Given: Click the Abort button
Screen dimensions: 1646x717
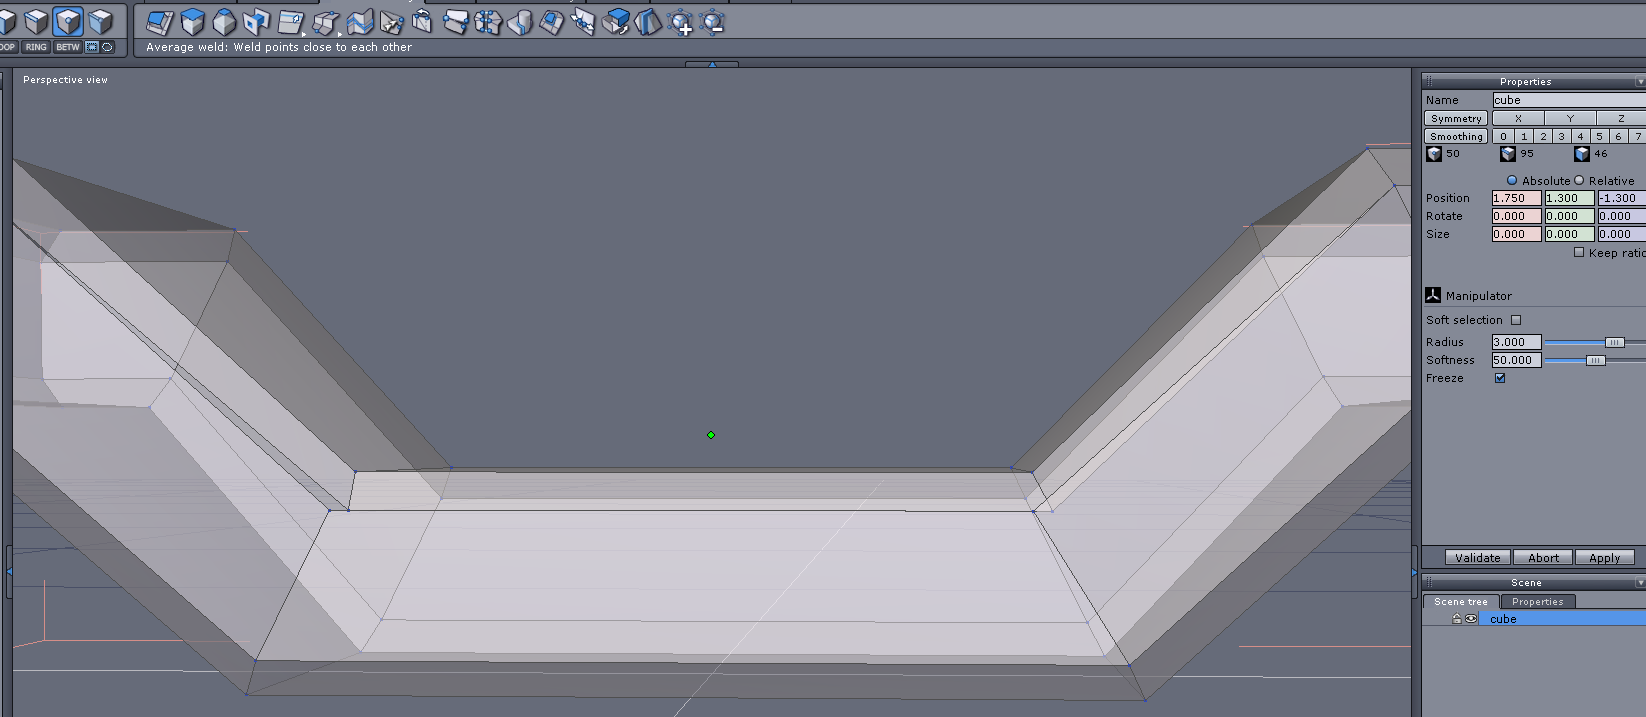Looking at the screenshot, I should click(x=1543, y=558).
